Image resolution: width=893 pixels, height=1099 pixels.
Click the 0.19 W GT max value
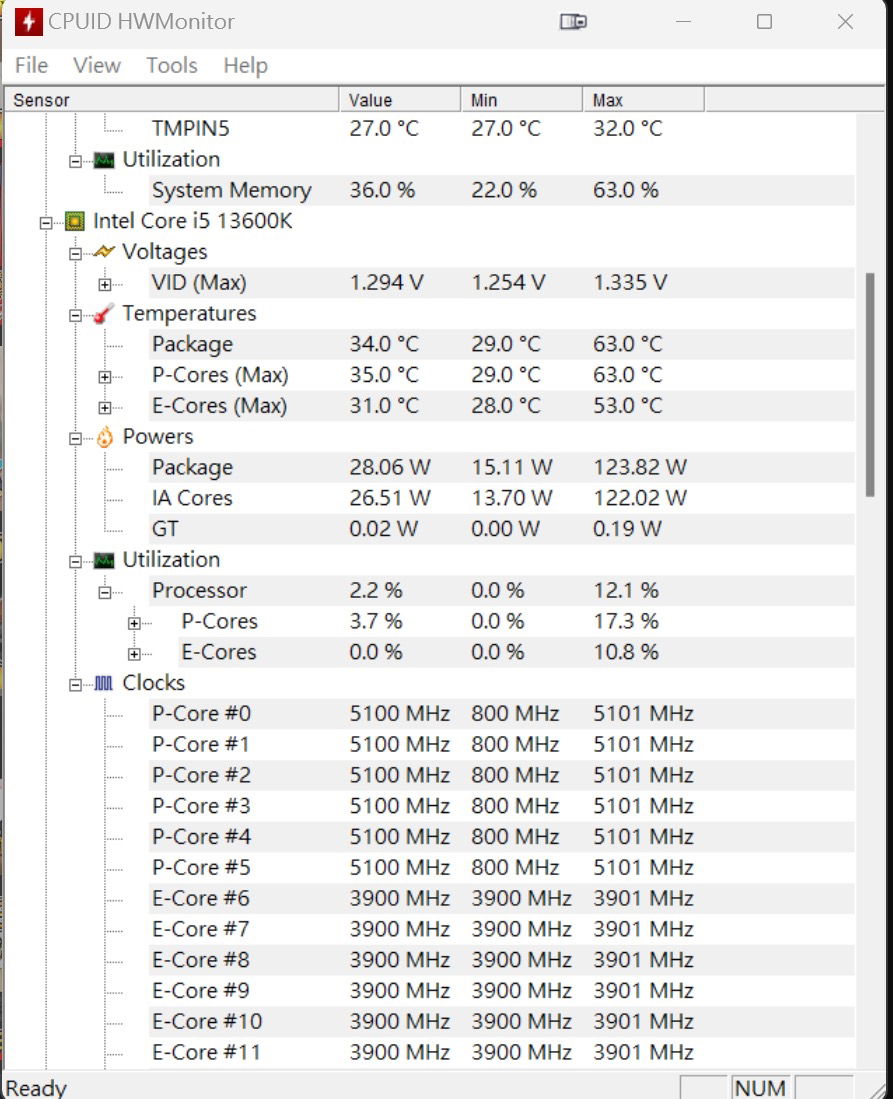(x=627, y=529)
